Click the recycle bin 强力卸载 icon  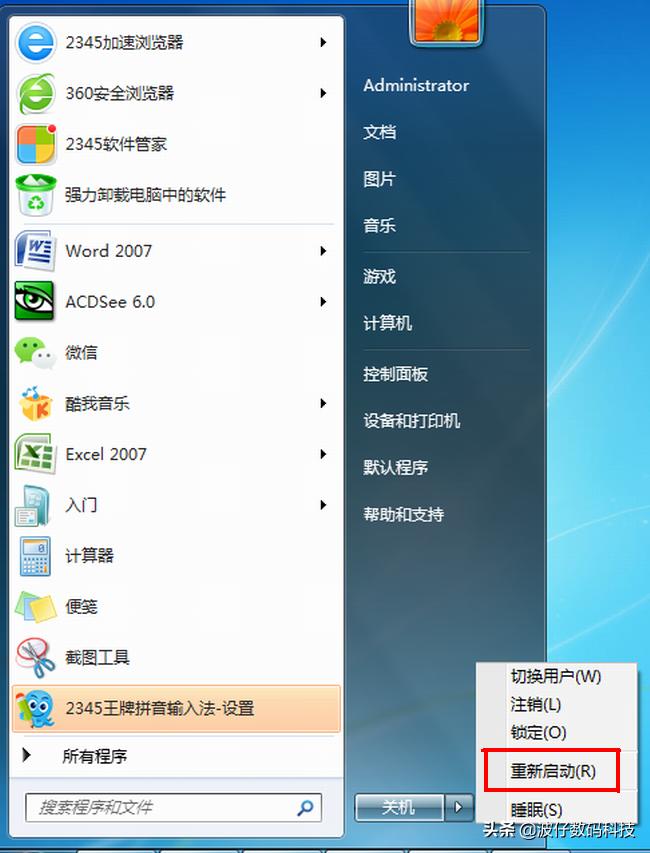[35, 195]
